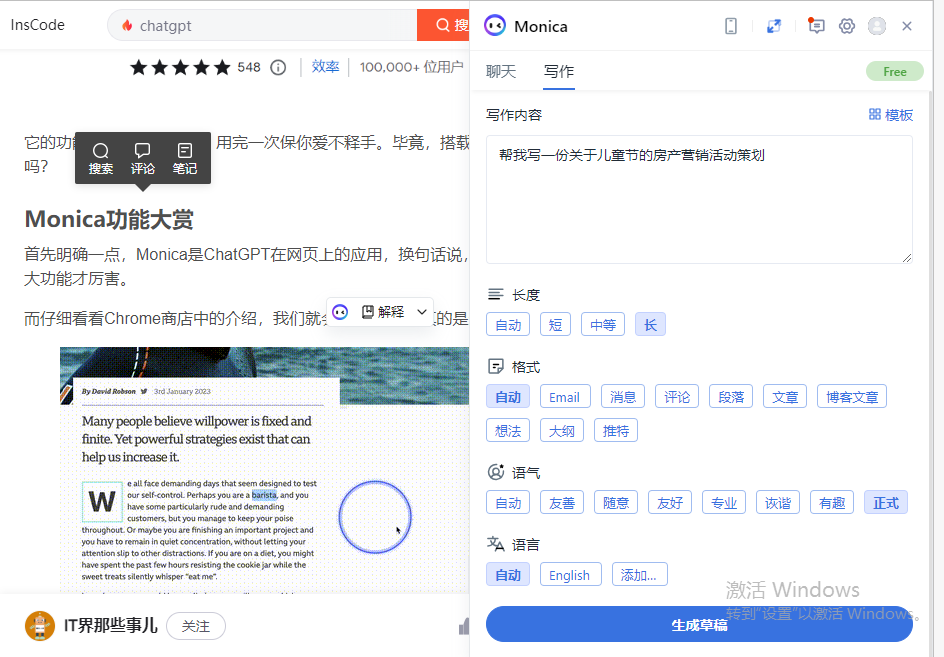Open the message feedback icon in Monica header
This screenshot has width=944, height=657.
point(816,26)
